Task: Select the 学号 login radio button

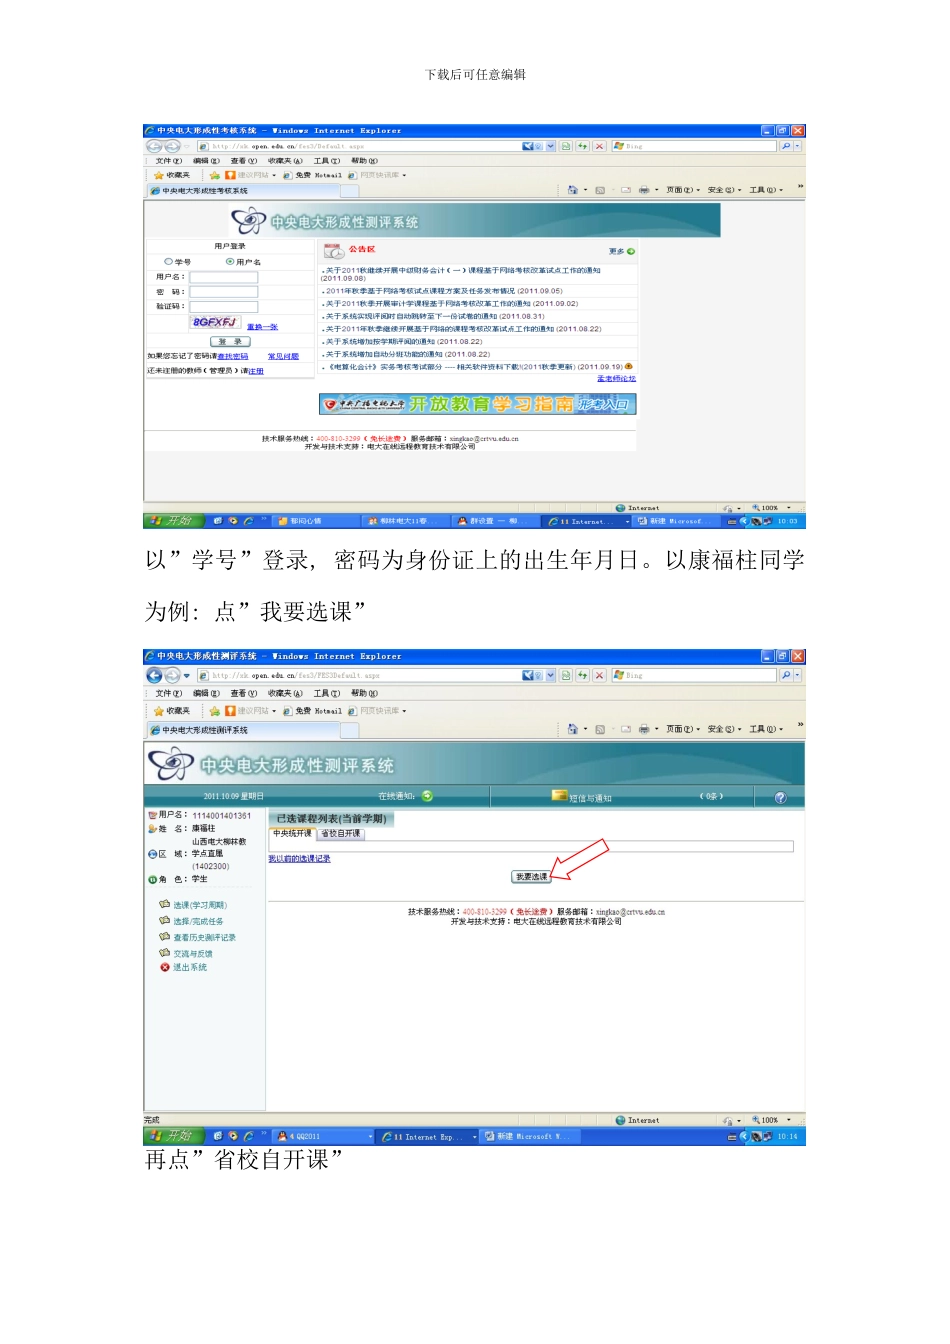Action: tap(168, 262)
